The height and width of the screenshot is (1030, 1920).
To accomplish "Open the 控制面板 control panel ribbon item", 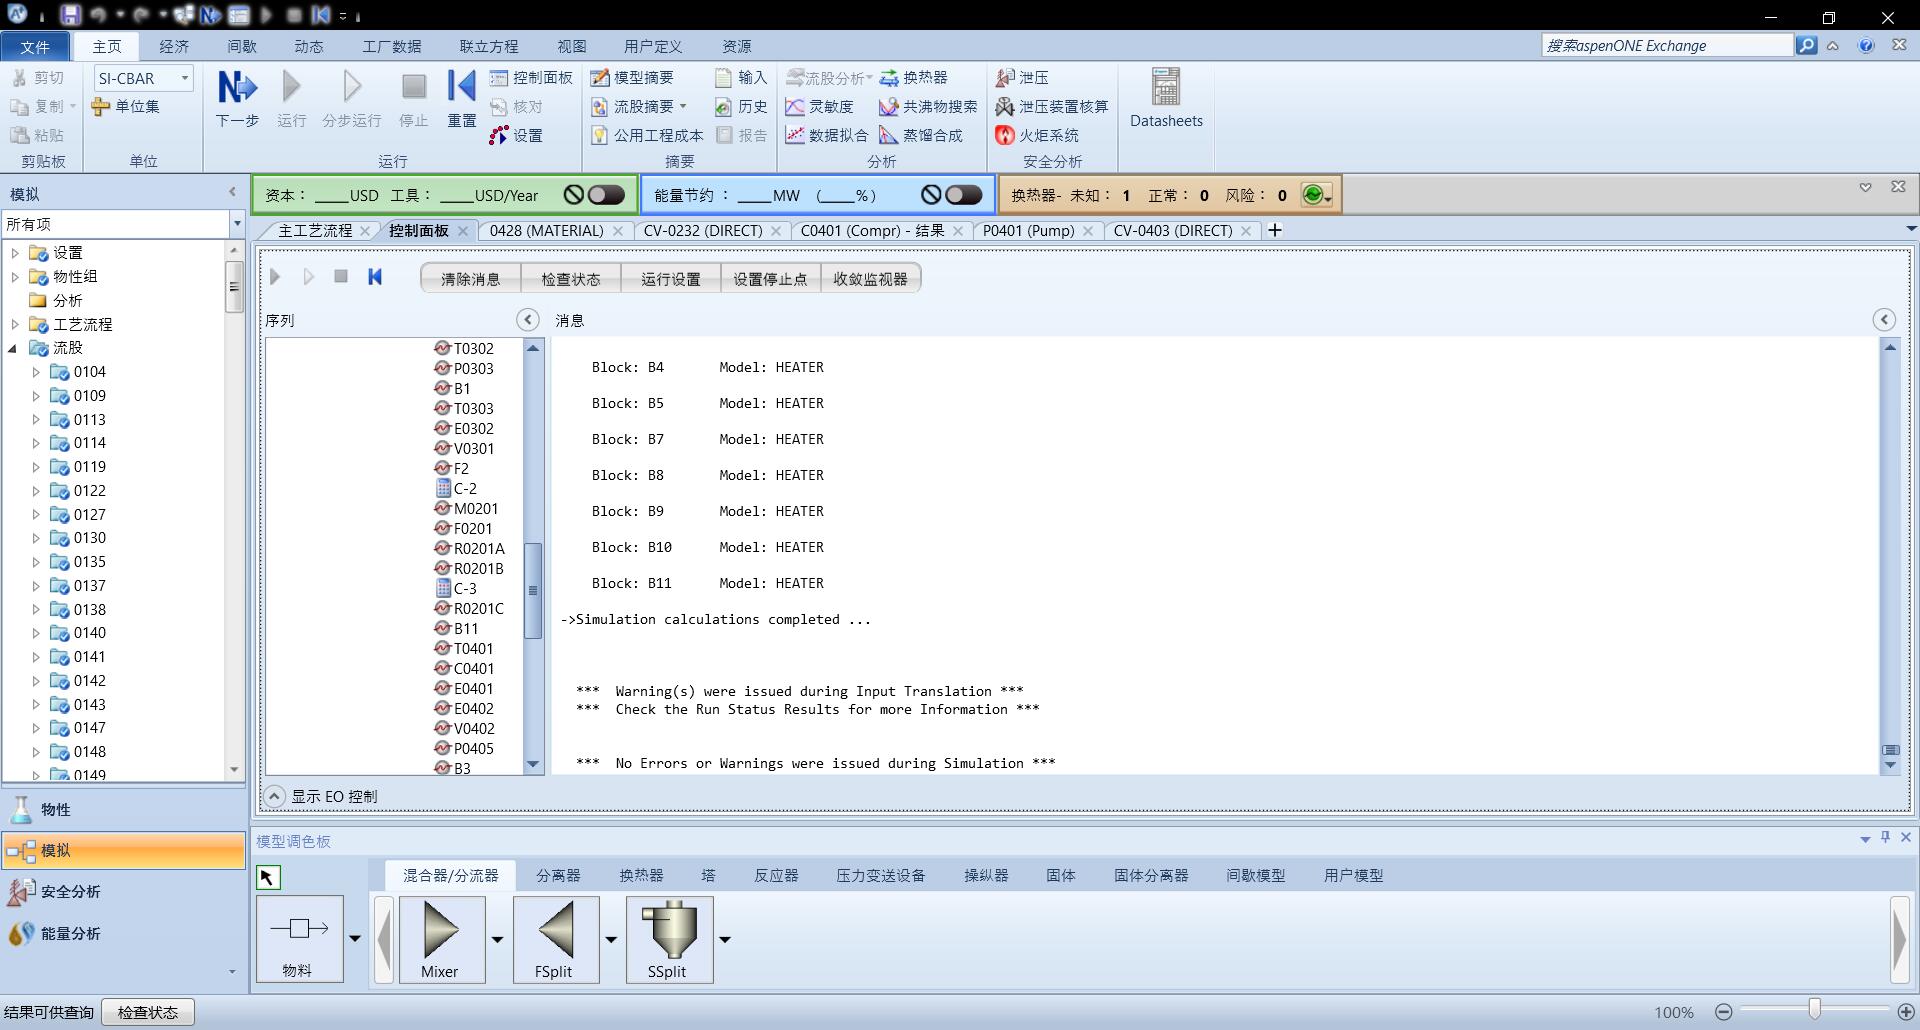I will click(x=532, y=77).
